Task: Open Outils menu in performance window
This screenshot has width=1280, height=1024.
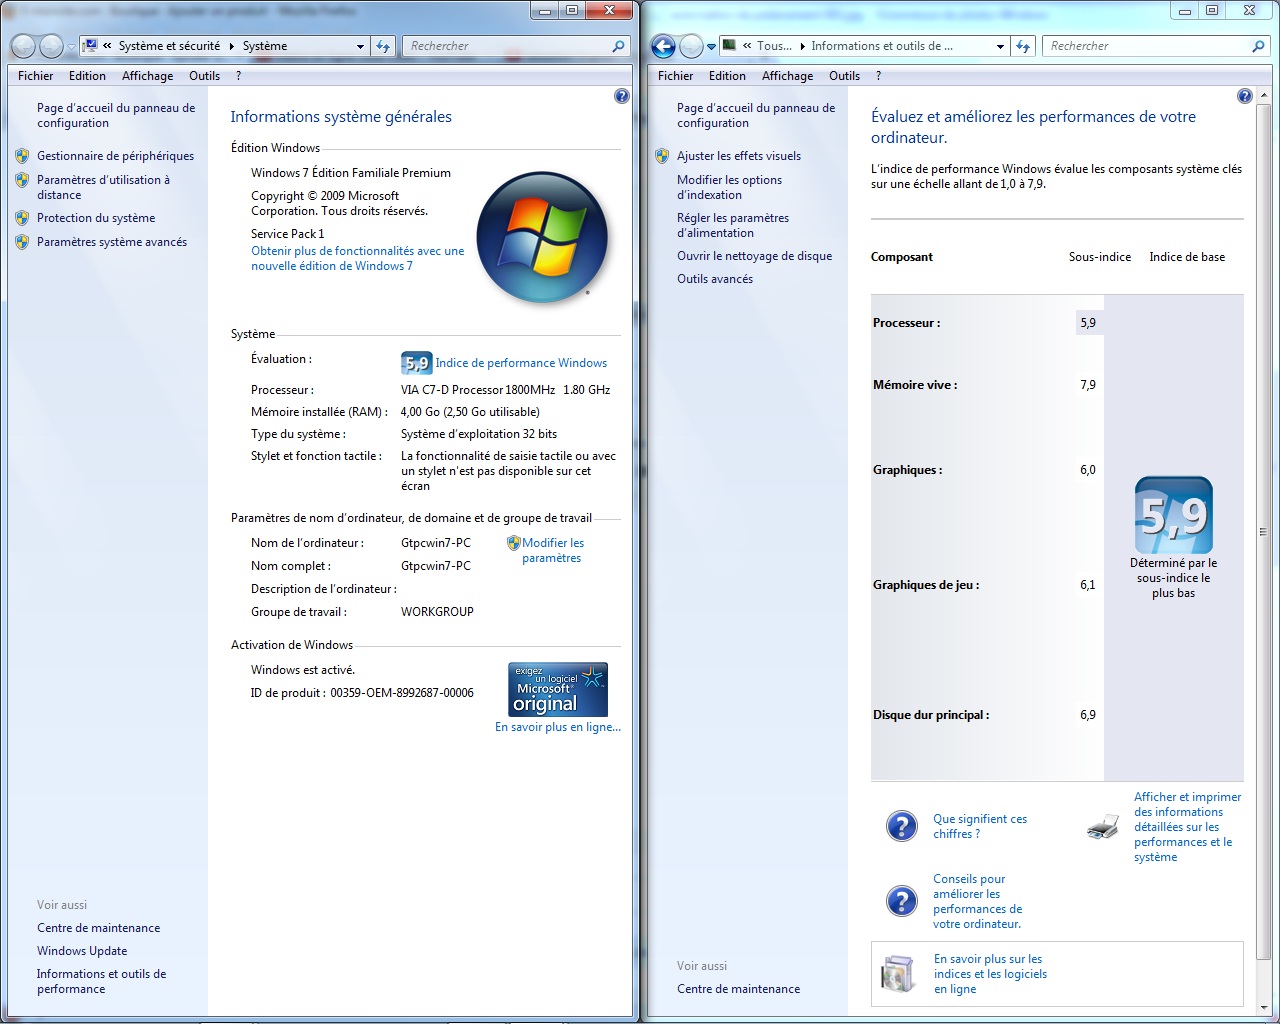Action: [x=845, y=76]
